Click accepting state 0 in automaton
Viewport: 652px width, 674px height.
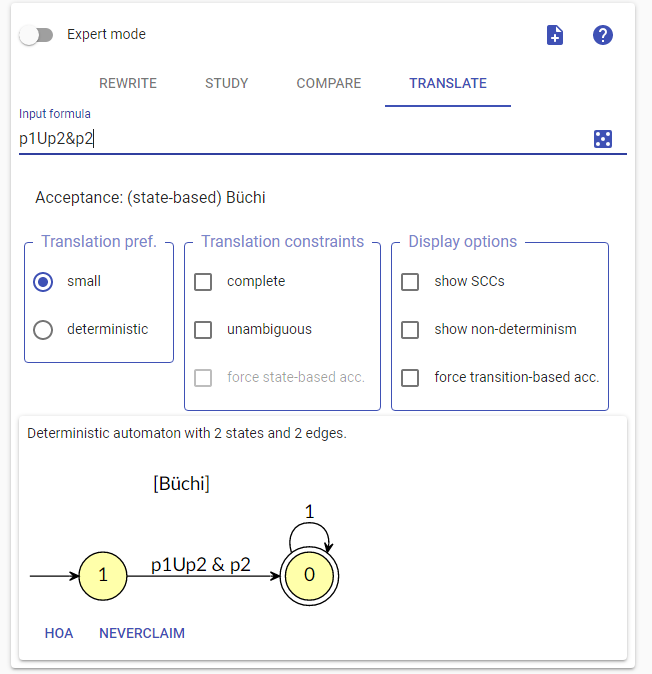(309, 576)
